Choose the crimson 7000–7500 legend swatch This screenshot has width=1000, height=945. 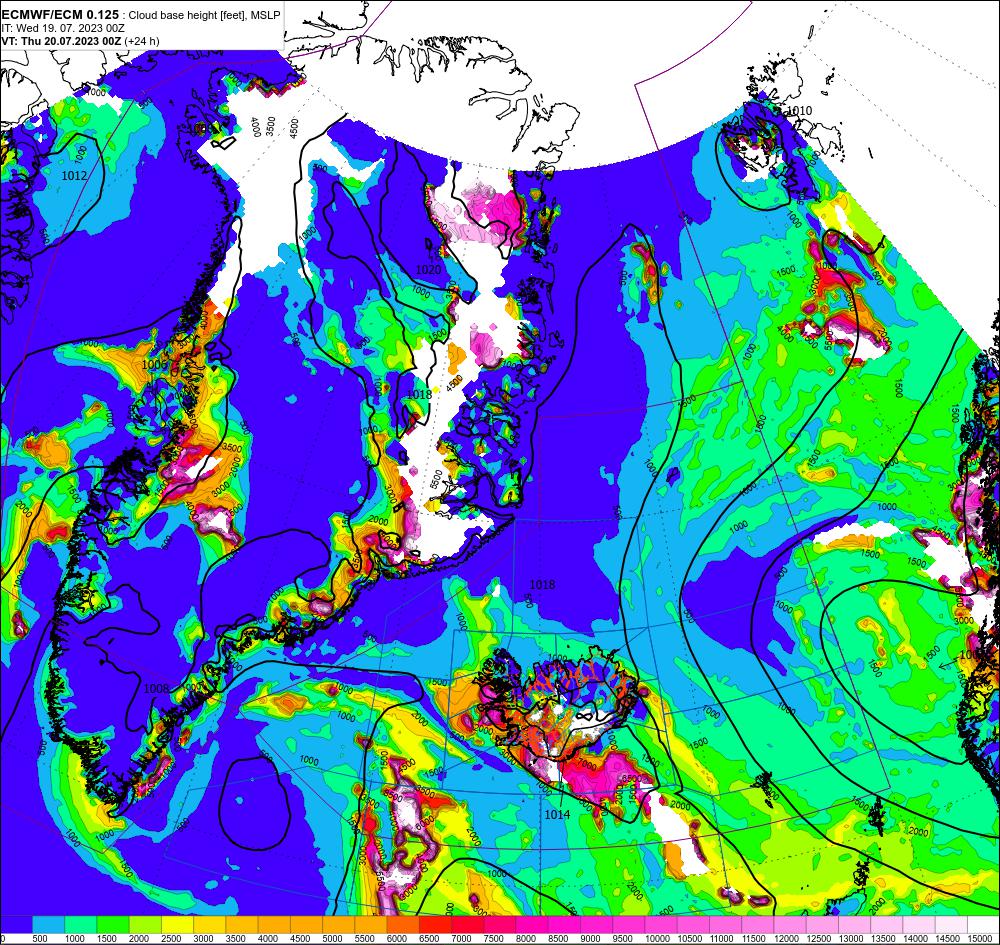467,924
